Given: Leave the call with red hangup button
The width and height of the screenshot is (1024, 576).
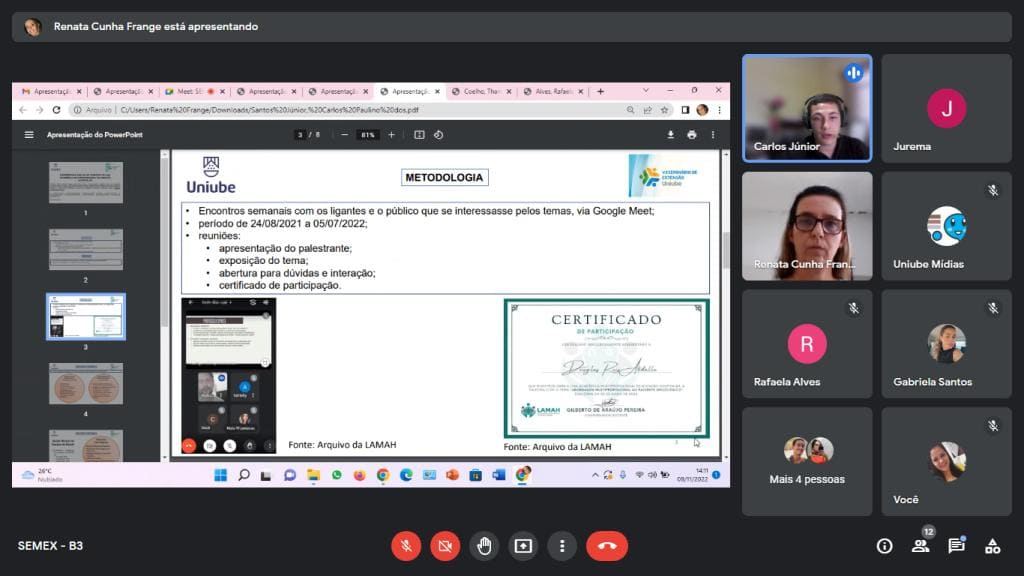Looking at the screenshot, I should point(607,546).
